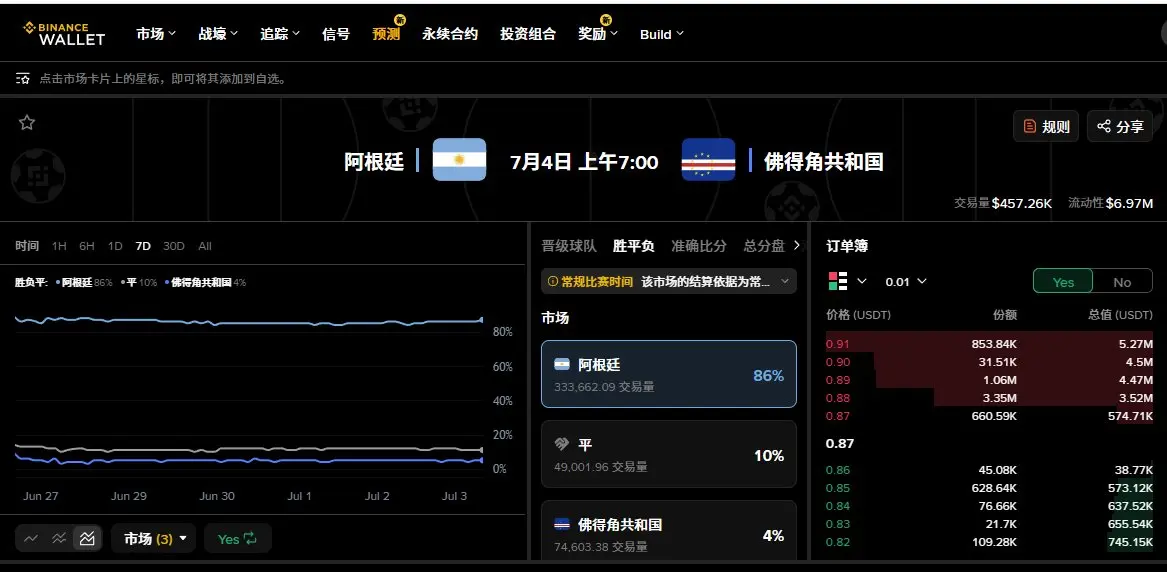Click the watchlist star icon in the hint bar
The height and width of the screenshot is (572, 1167).
(x=23, y=78)
